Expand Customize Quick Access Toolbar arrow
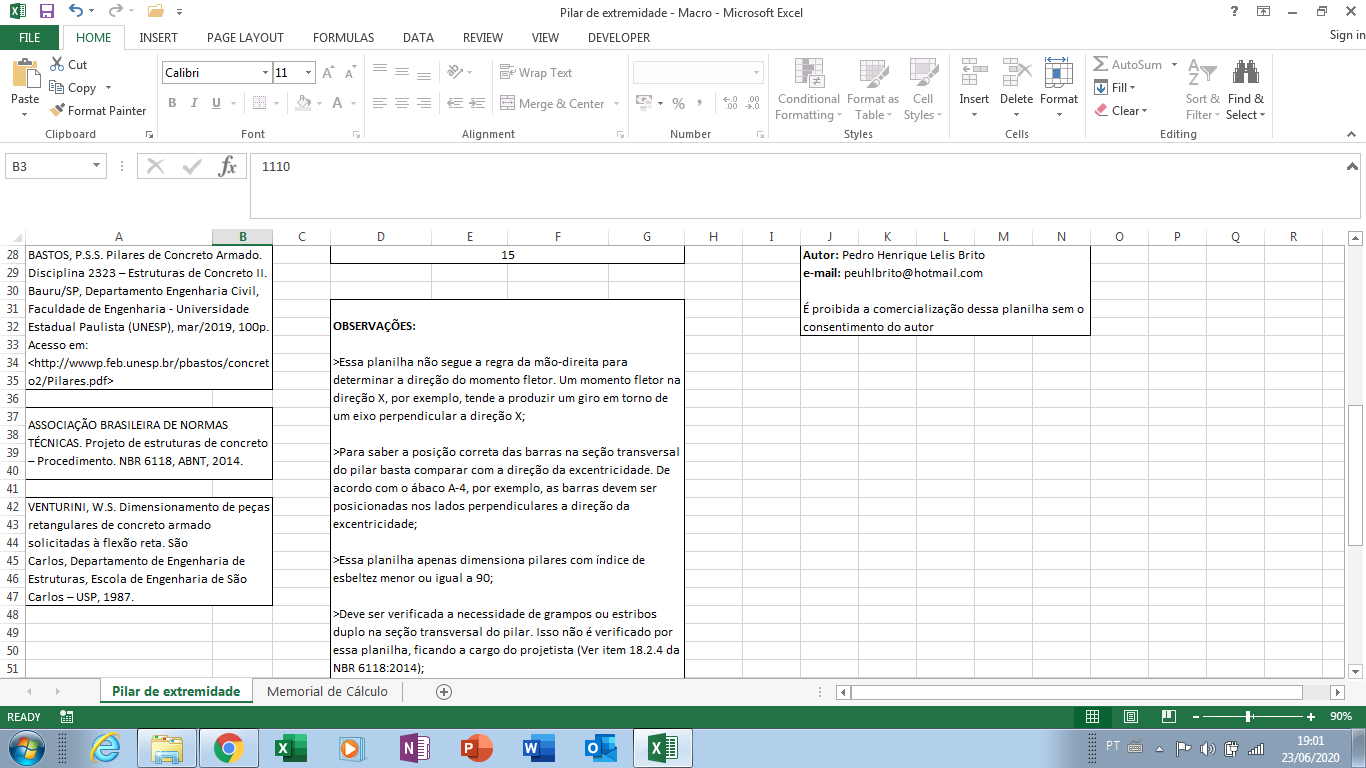 pos(180,12)
